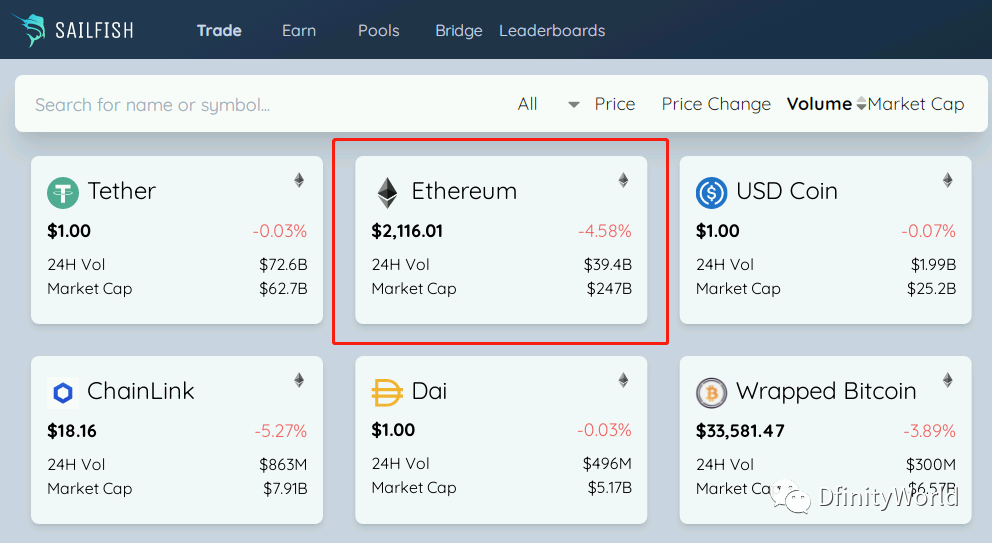992x543 pixels.
Task: Click the Wrapped Bitcoin logo
Action: tap(711, 393)
